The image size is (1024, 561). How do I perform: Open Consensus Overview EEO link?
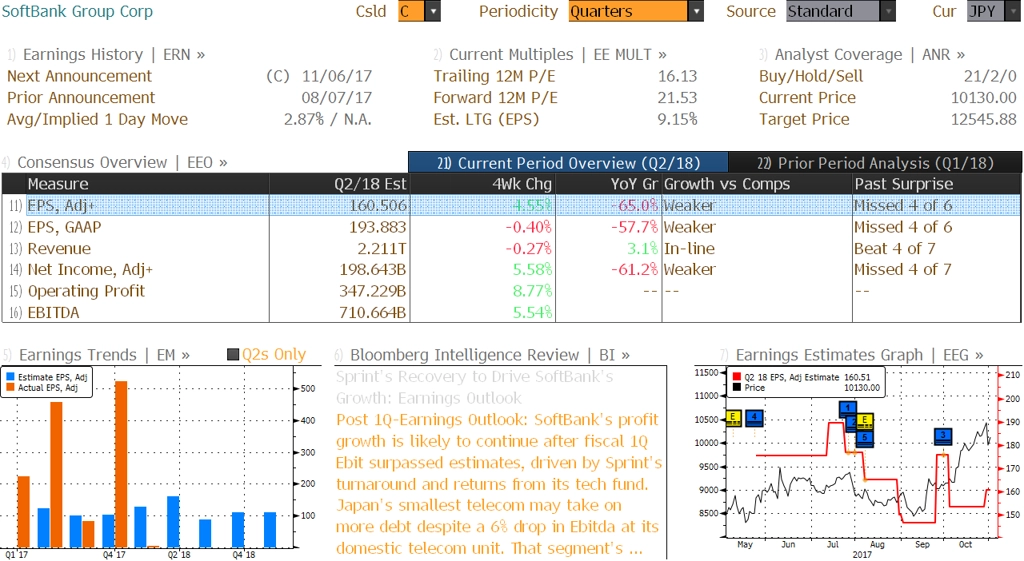coord(122,163)
